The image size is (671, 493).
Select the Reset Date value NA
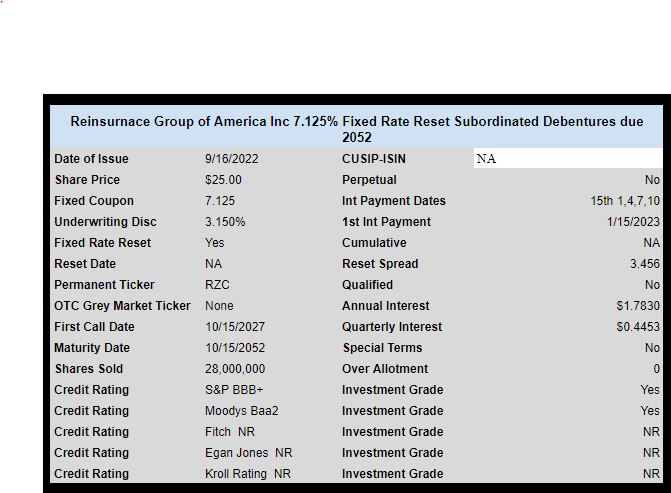click(x=213, y=264)
